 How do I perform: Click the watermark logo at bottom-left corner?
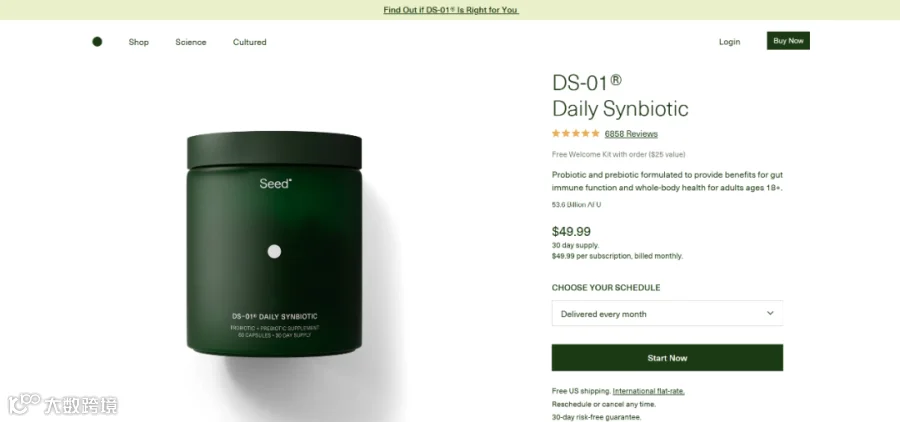(x=63, y=404)
